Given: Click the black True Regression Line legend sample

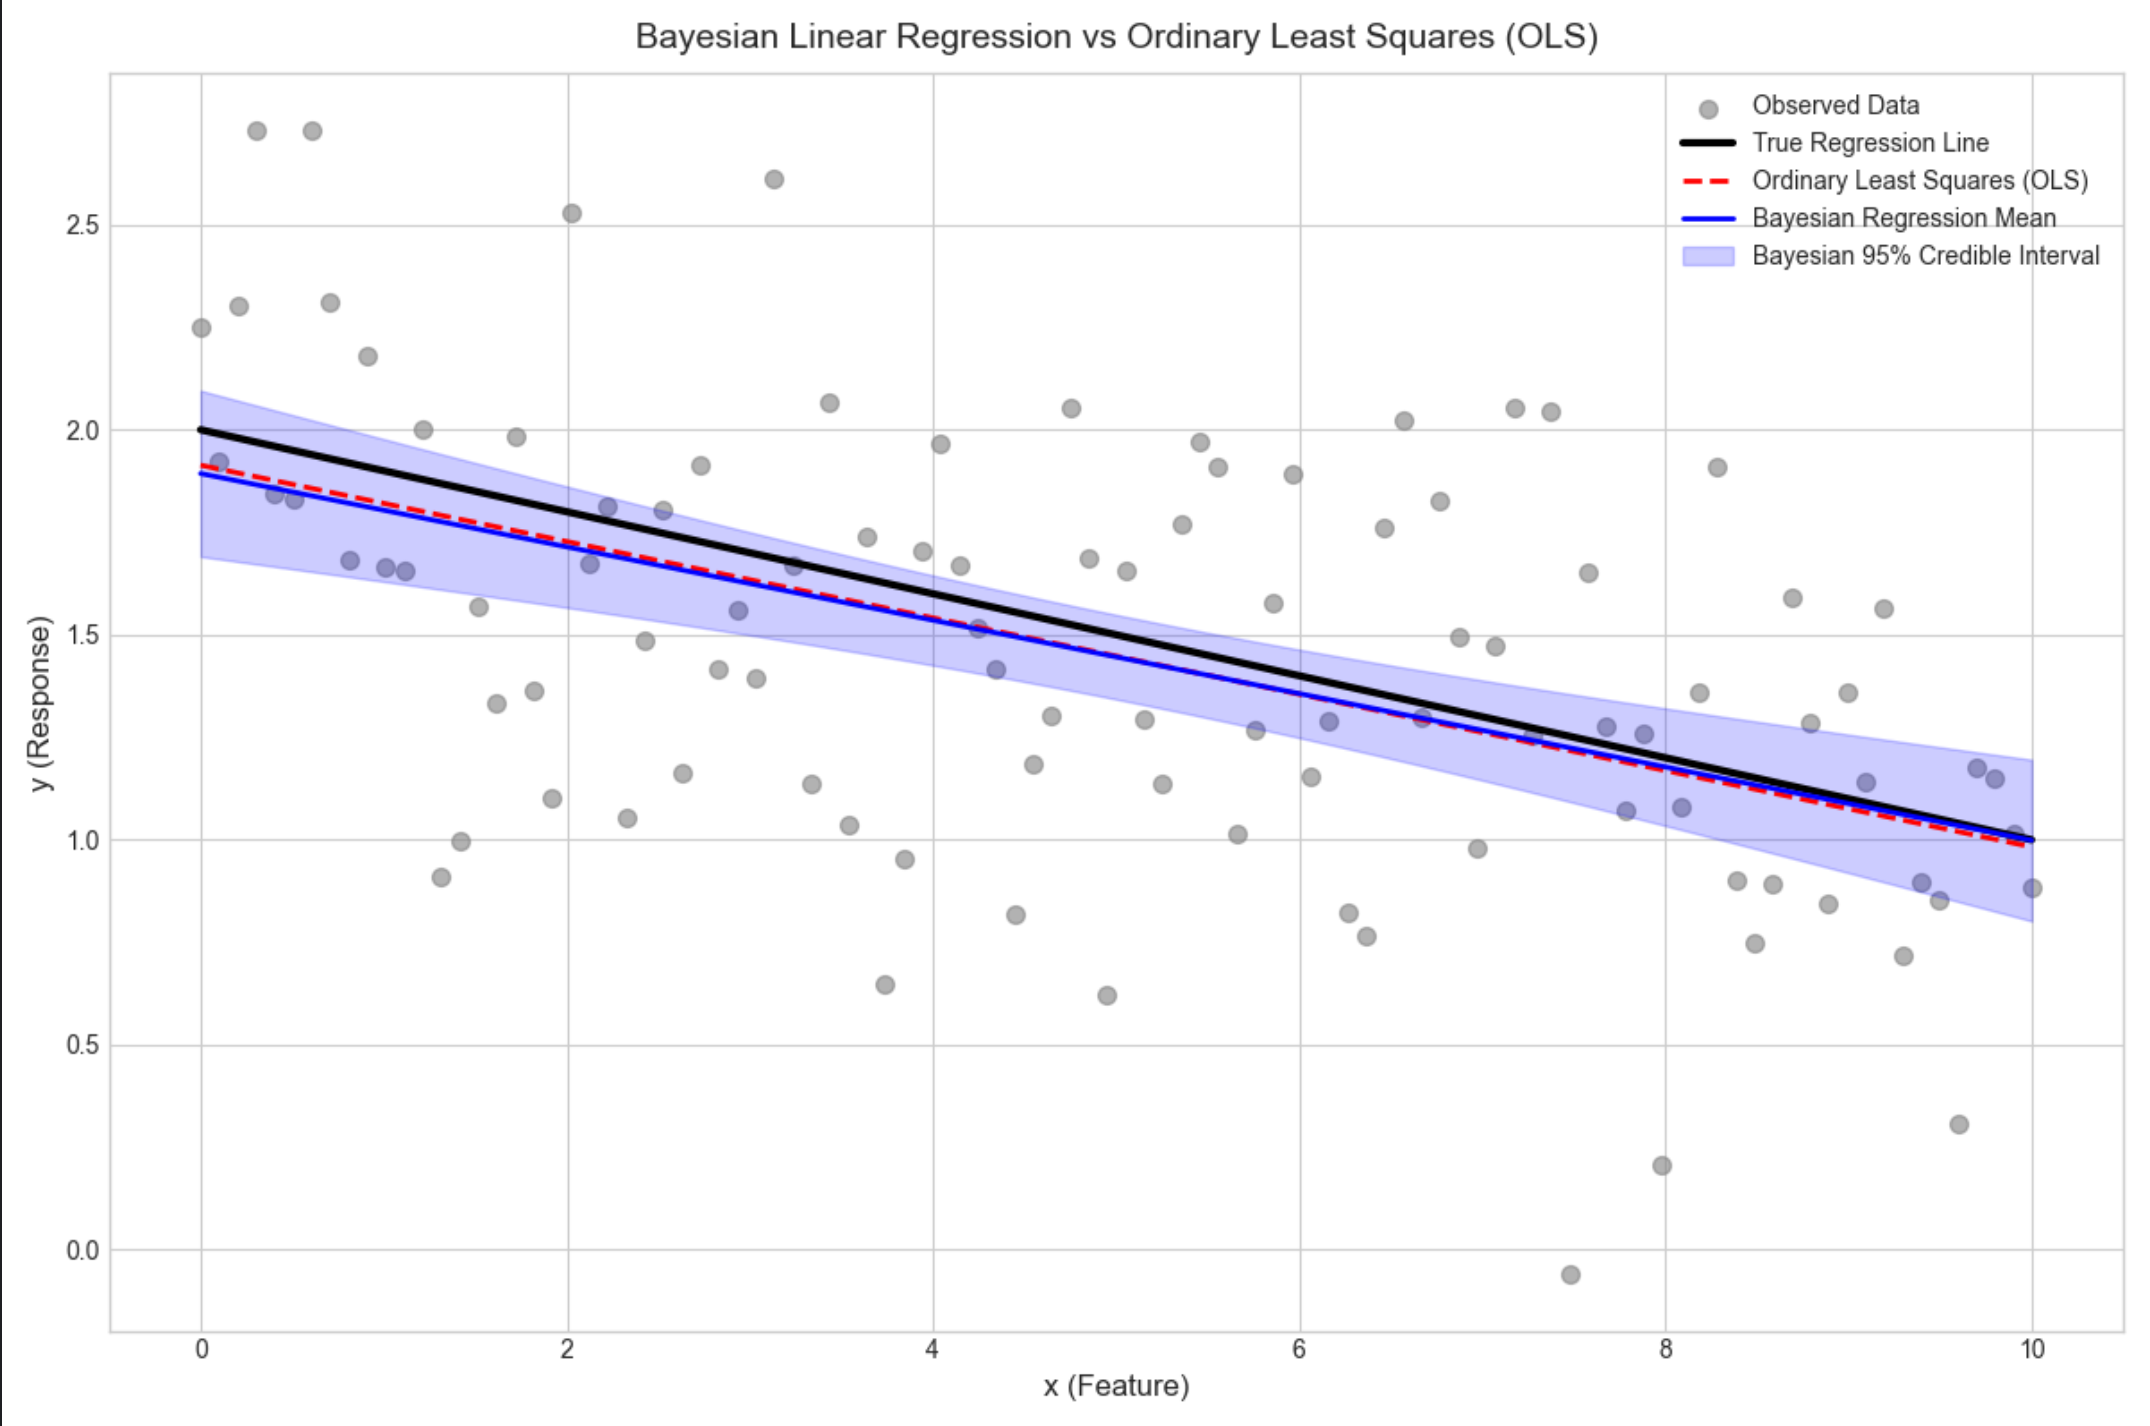Looking at the screenshot, I should 1707,143.
